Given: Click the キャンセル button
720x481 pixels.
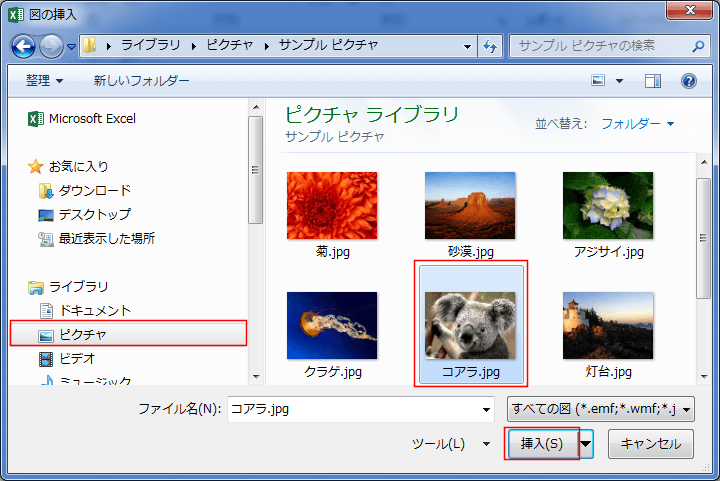Looking at the screenshot, I should [651, 444].
